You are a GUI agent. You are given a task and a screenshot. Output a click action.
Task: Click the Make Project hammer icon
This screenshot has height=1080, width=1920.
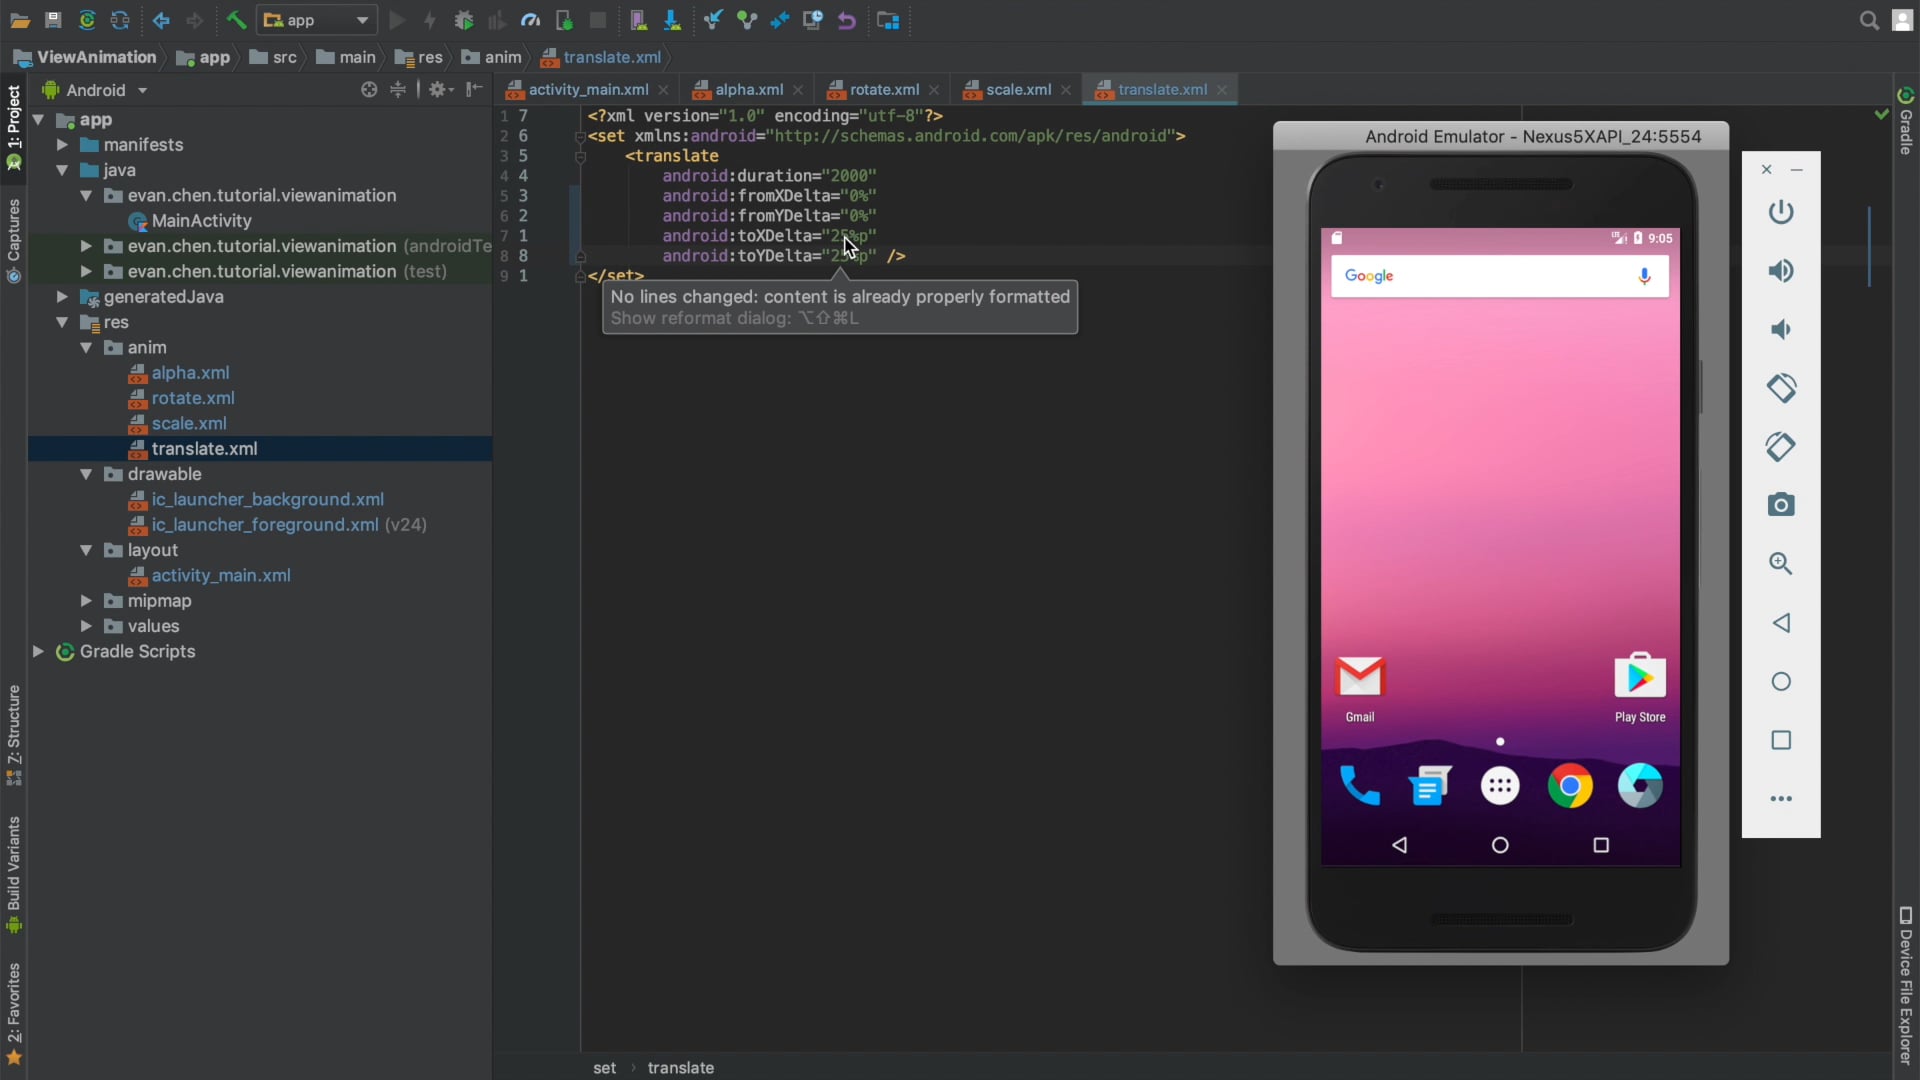coord(236,20)
